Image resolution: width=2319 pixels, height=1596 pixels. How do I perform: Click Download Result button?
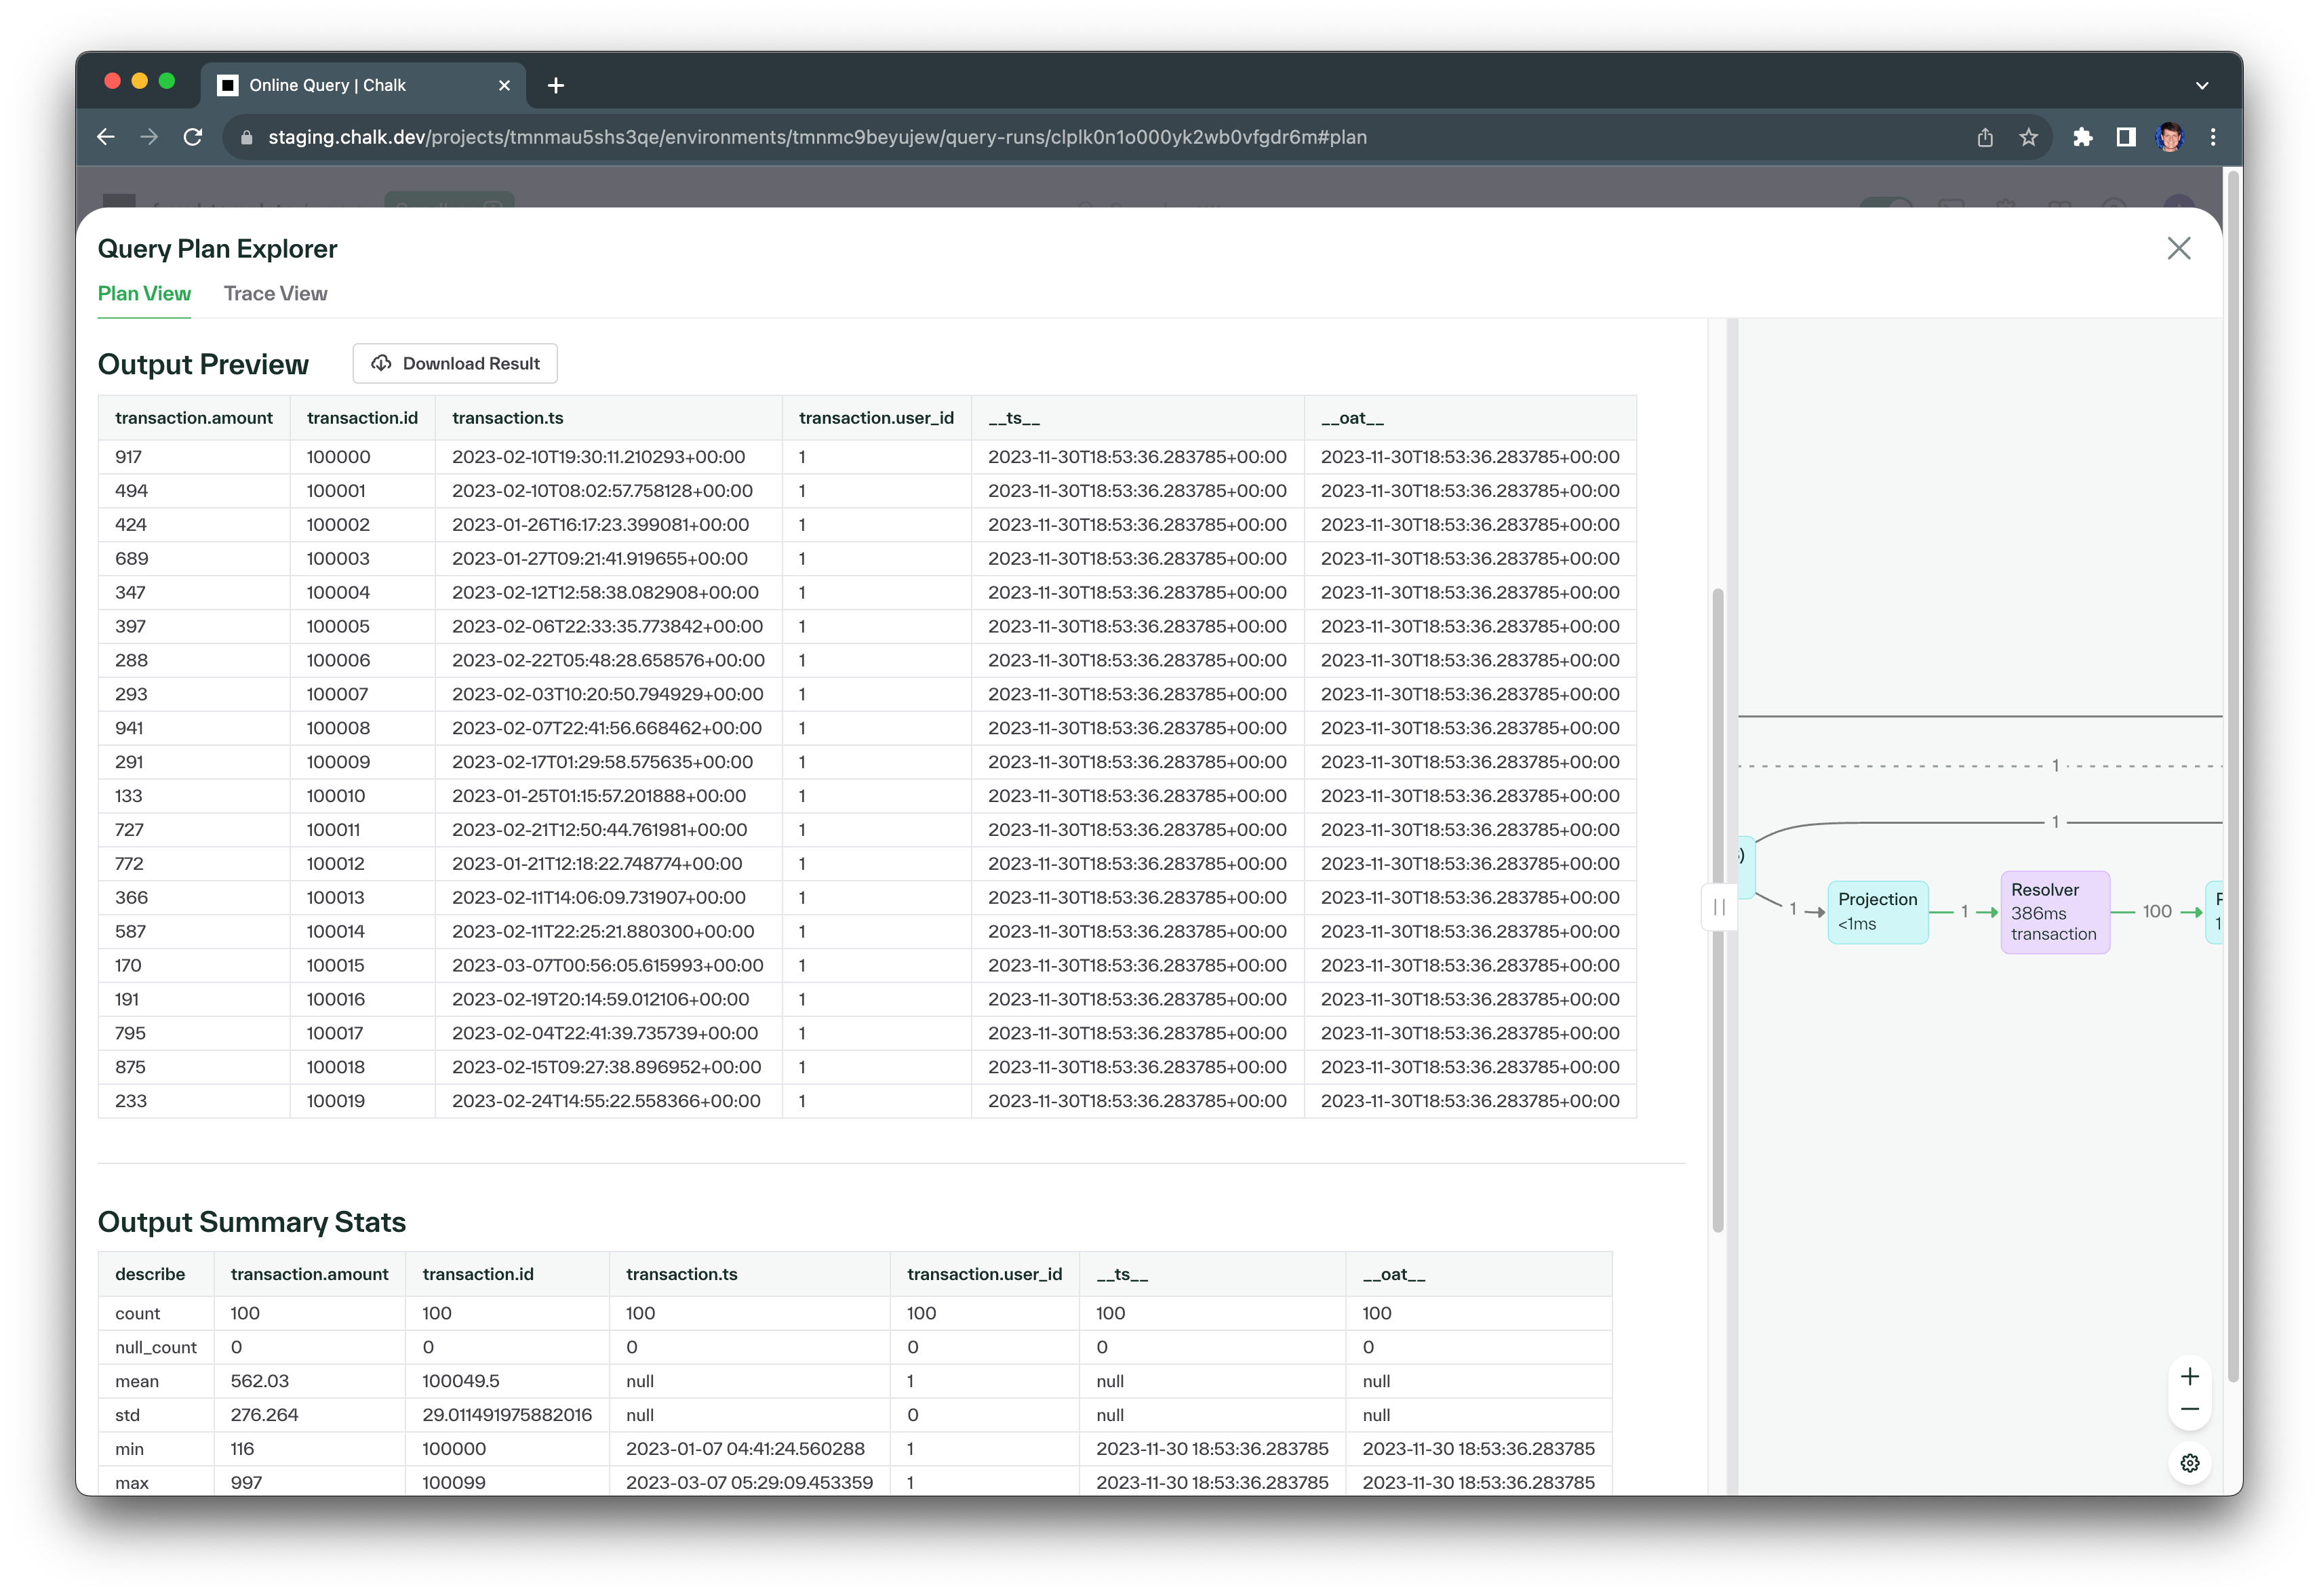[455, 364]
